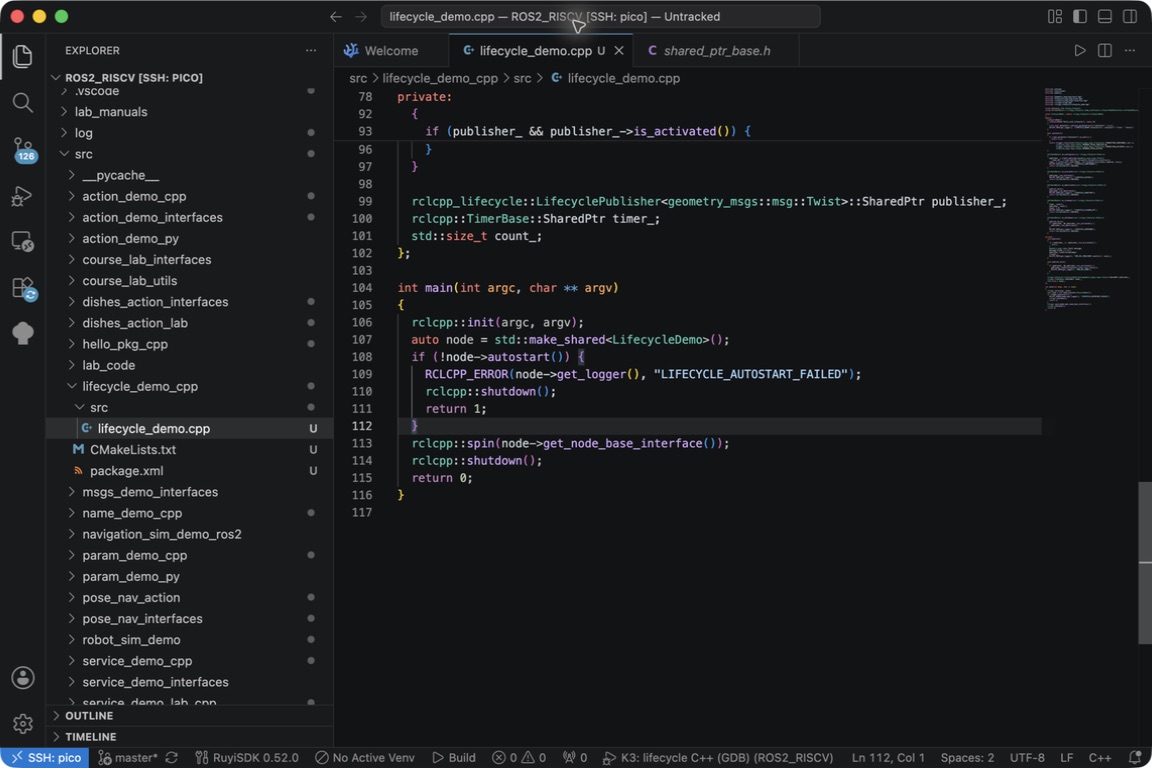Screen dimensions: 1152x768
Task: Click the code minimap preview
Action: (x=1090, y=198)
